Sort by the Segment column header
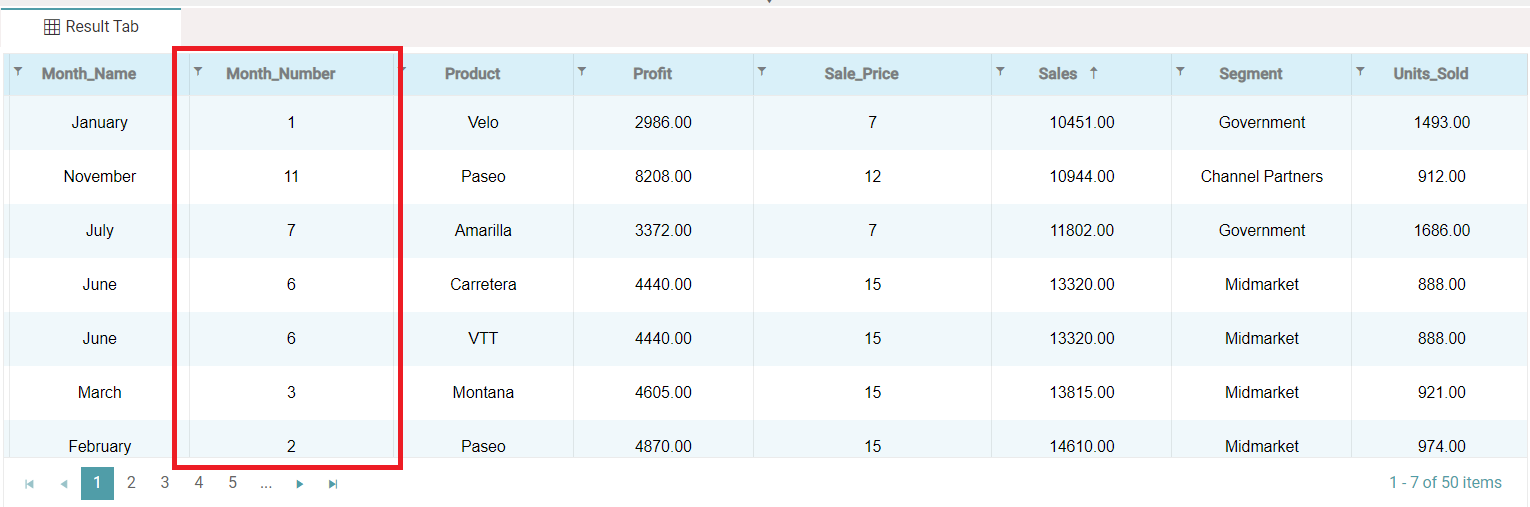 tap(1250, 74)
